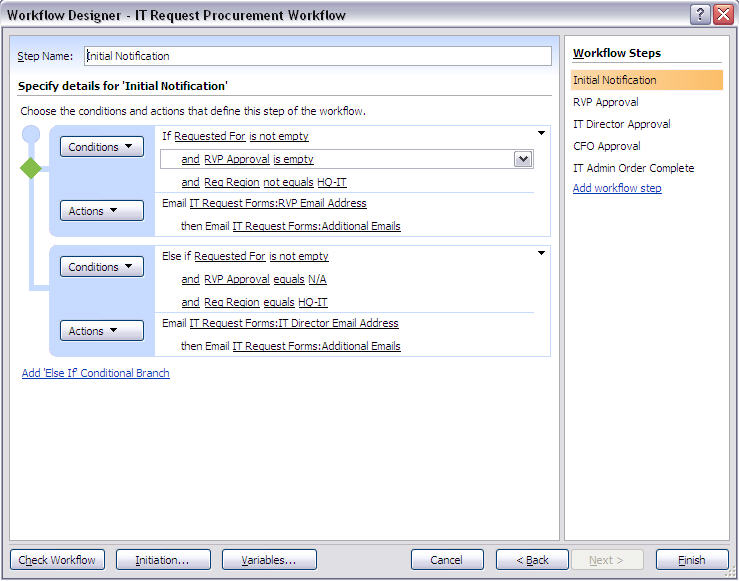Expand the Else-if branch options arrow

click(542, 253)
